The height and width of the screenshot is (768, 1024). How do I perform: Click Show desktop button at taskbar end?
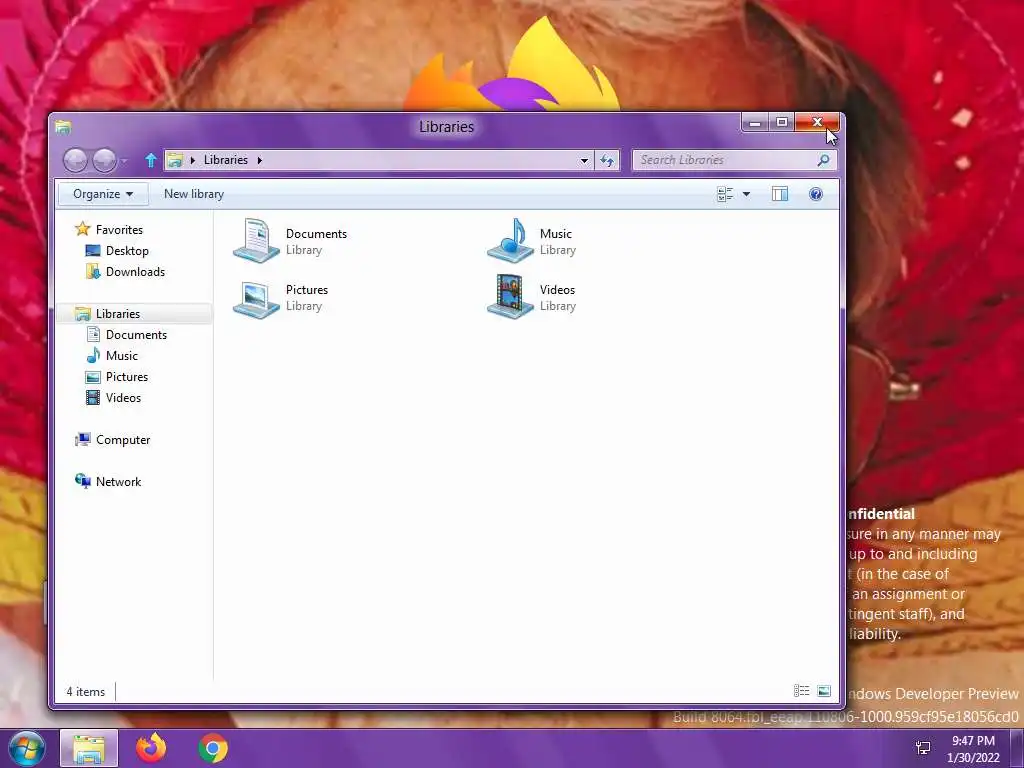[1017, 748]
